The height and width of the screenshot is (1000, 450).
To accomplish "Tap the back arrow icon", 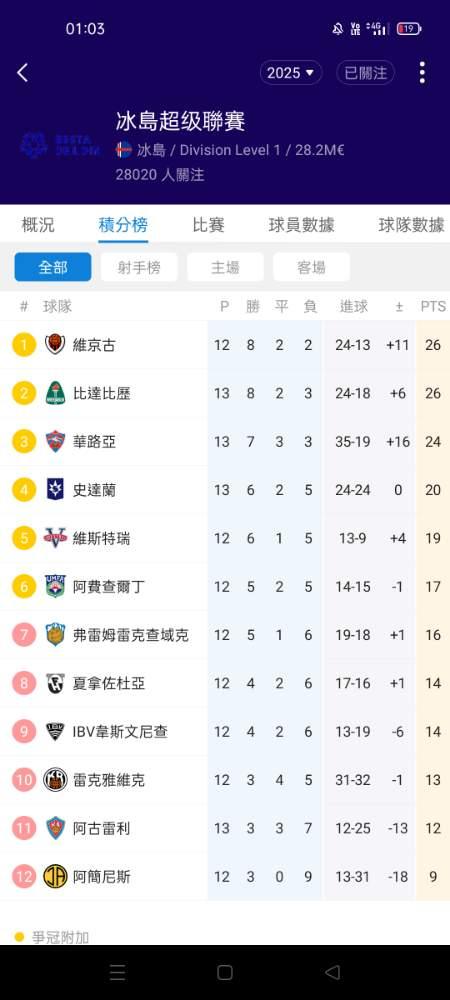I will click(22, 73).
